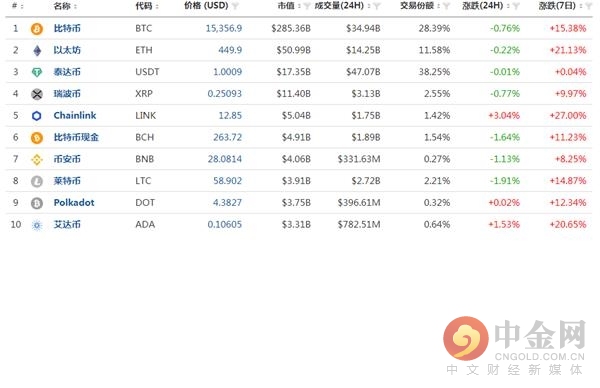600x388 pixels.
Task: Click the 中金网 watermark logo
Action: [515, 346]
